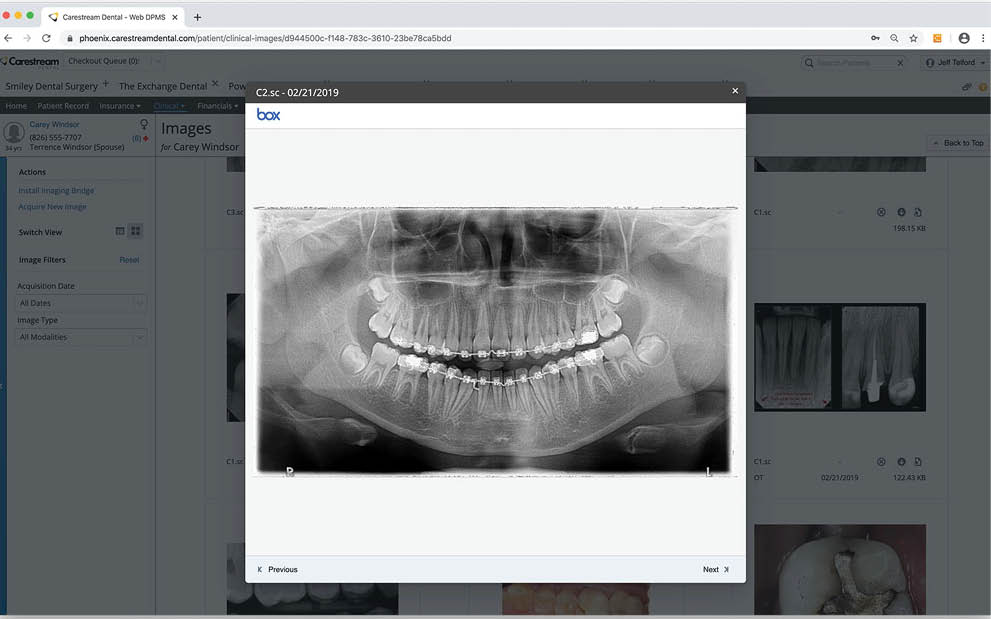The width and height of the screenshot is (991, 619).
Task: Click the Box logo in preview
Action: [x=268, y=115]
